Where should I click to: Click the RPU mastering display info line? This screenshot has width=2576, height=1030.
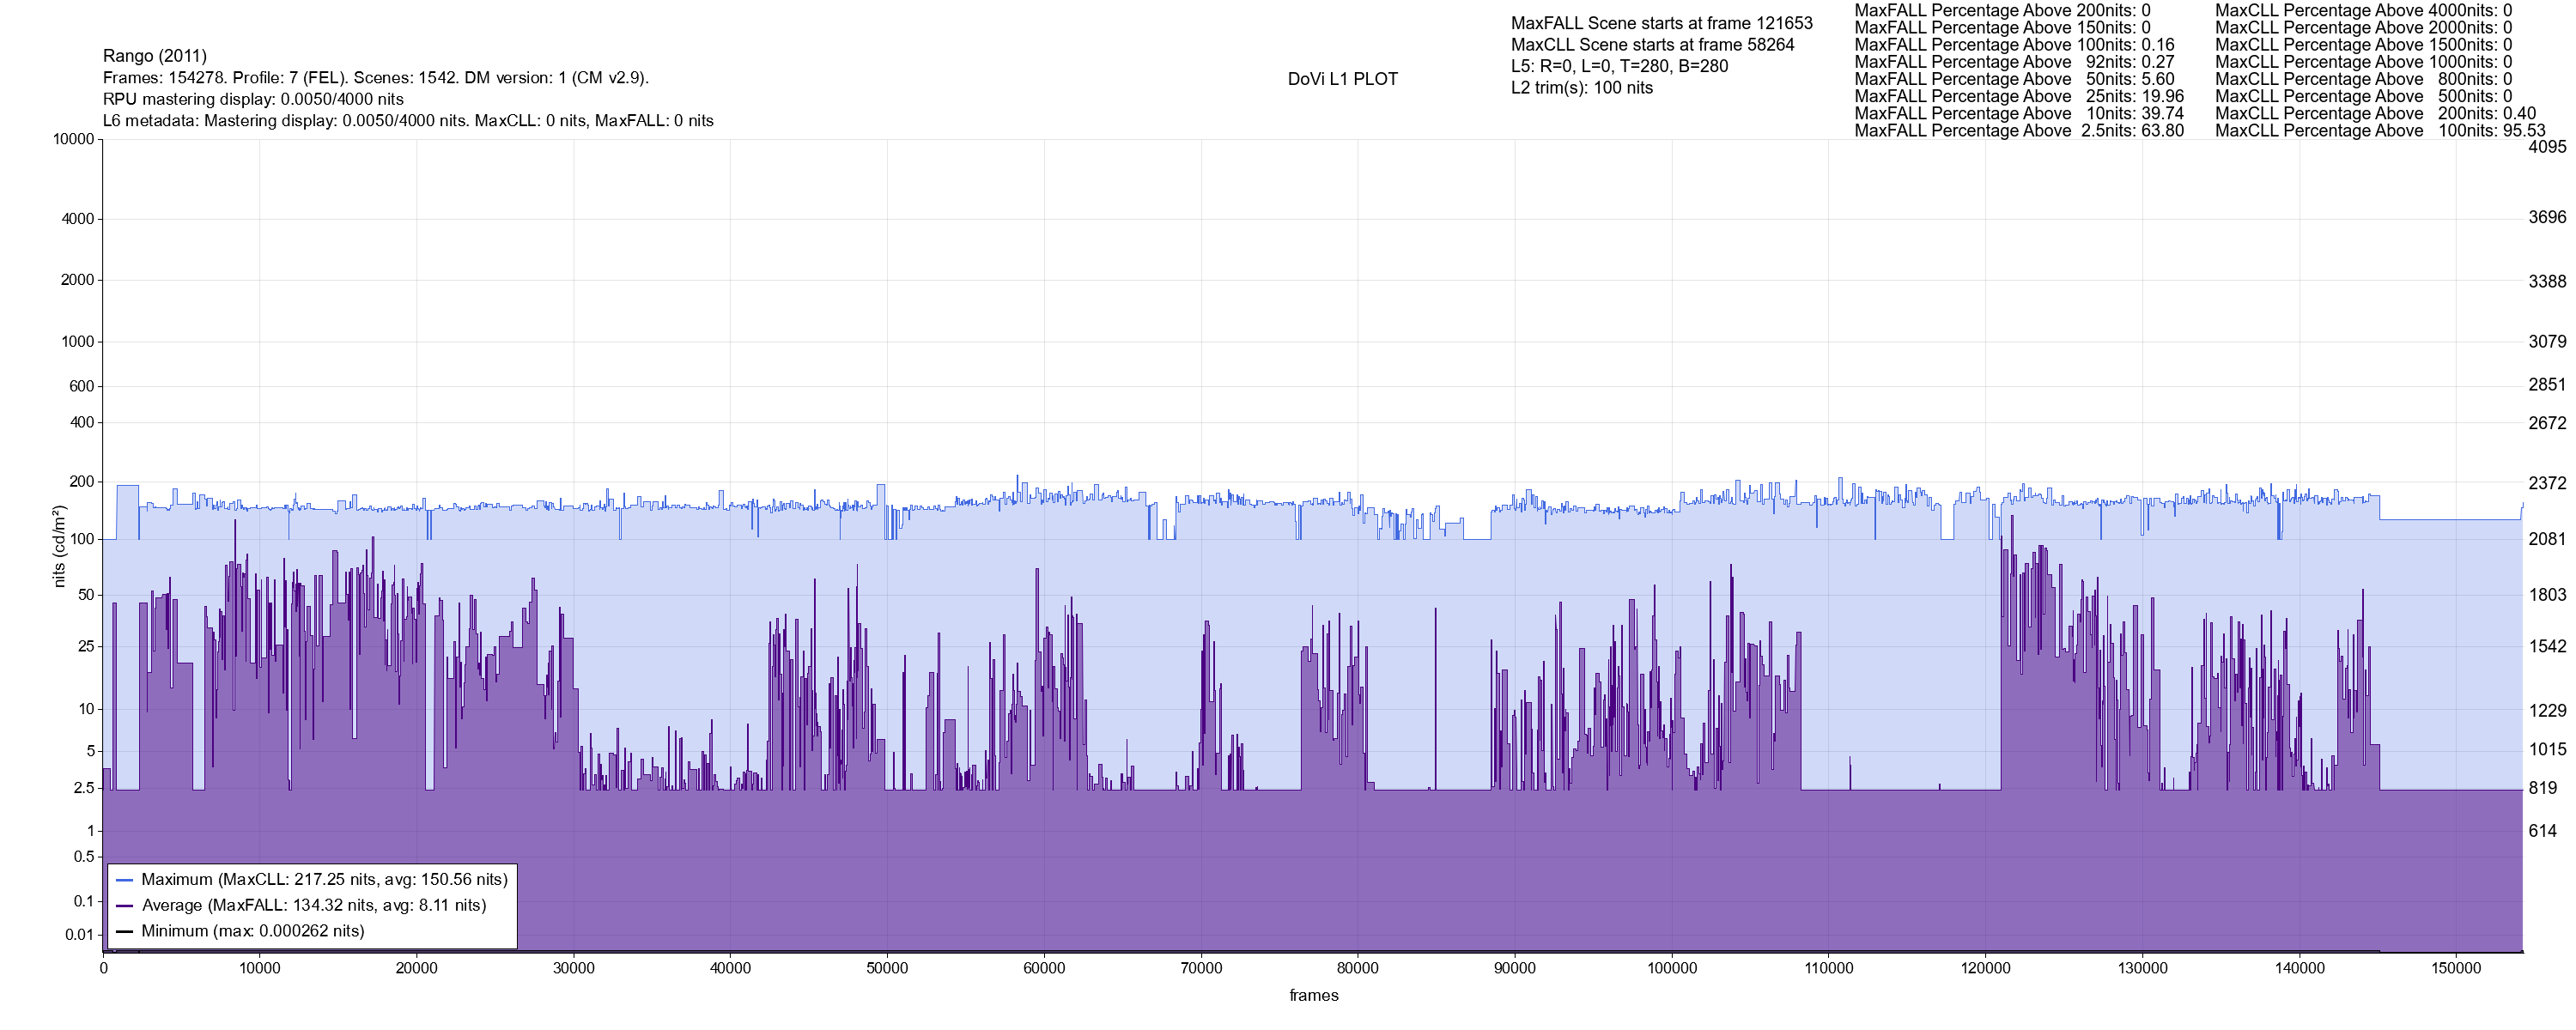(253, 99)
